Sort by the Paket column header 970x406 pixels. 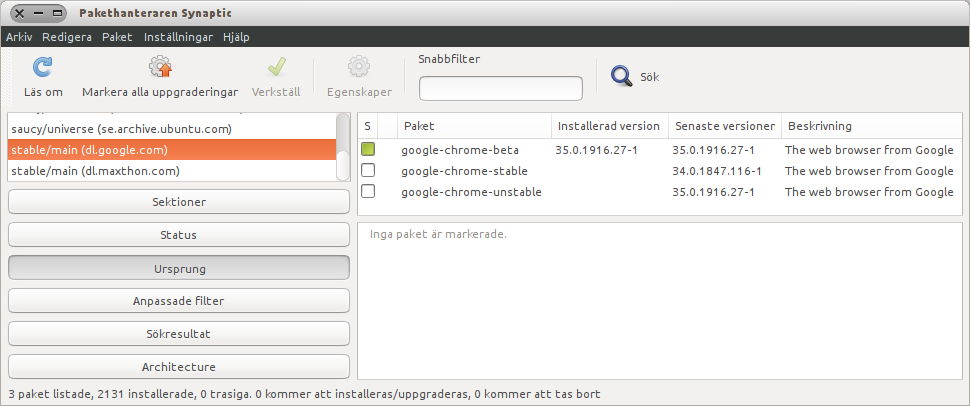click(x=474, y=126)
